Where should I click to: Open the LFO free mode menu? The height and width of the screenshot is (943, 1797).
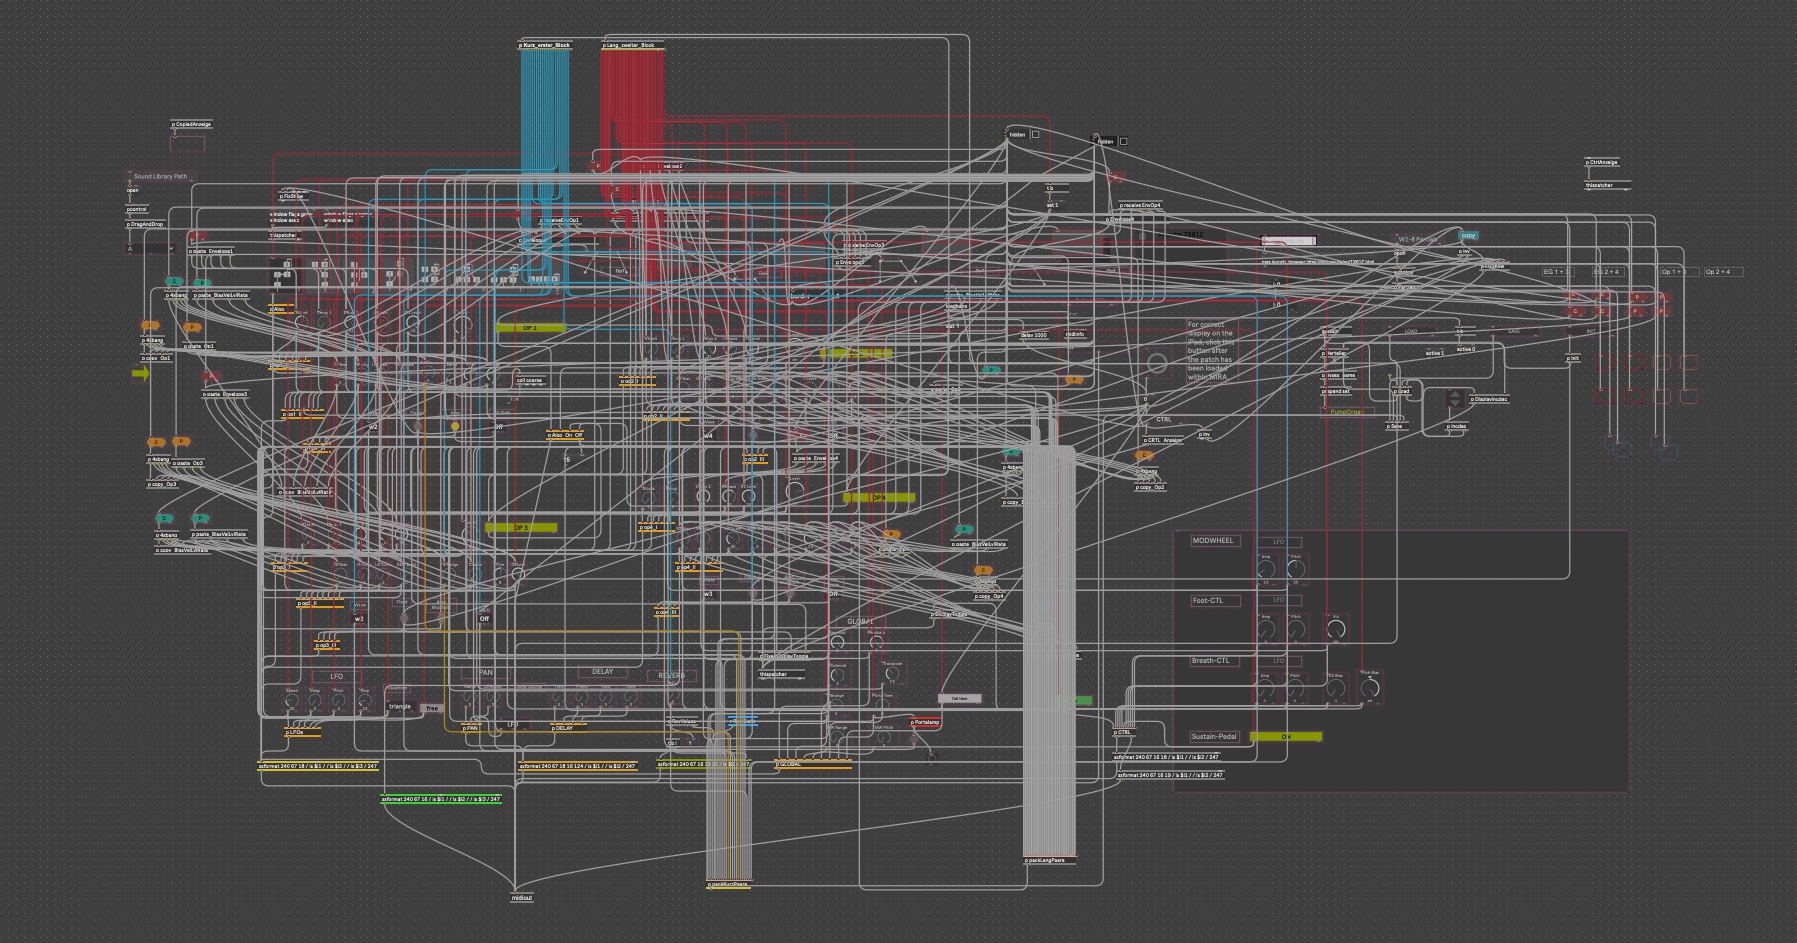point(432,708)
